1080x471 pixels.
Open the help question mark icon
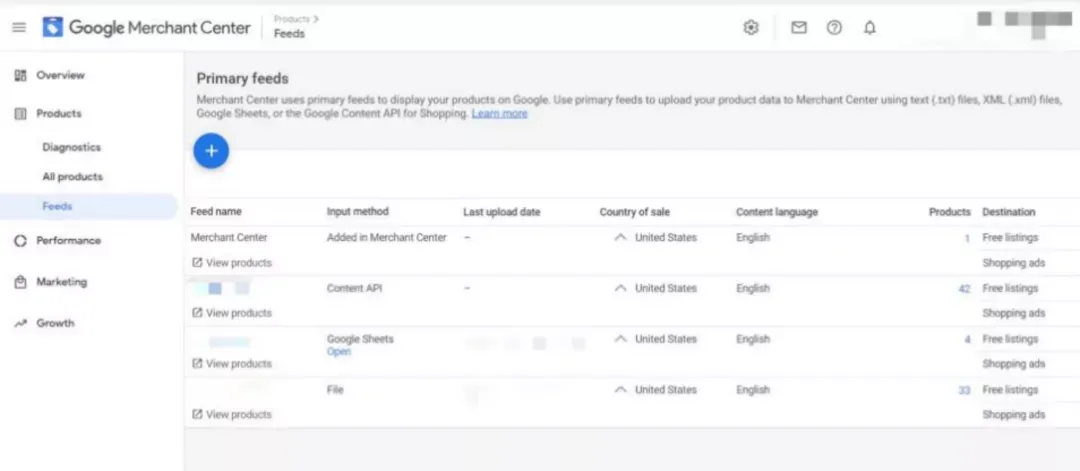(834, 28)
